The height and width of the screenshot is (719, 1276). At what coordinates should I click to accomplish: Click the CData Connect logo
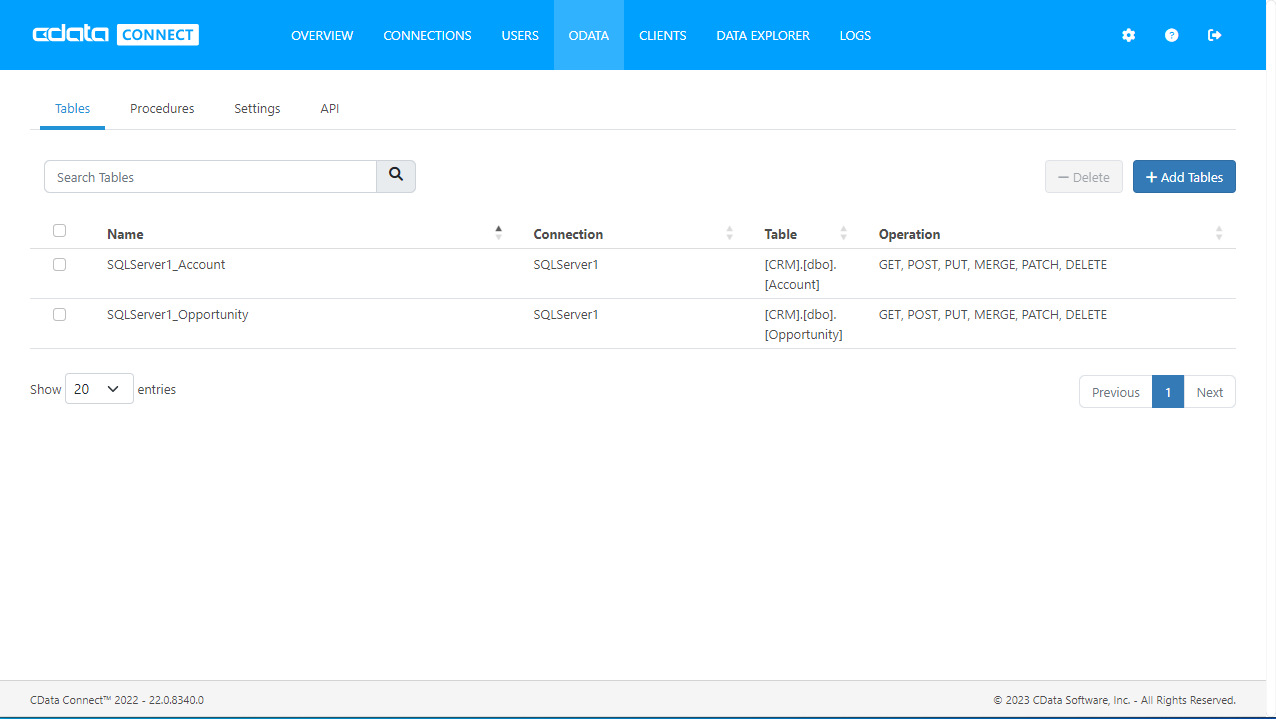click(x=116, y=35)
